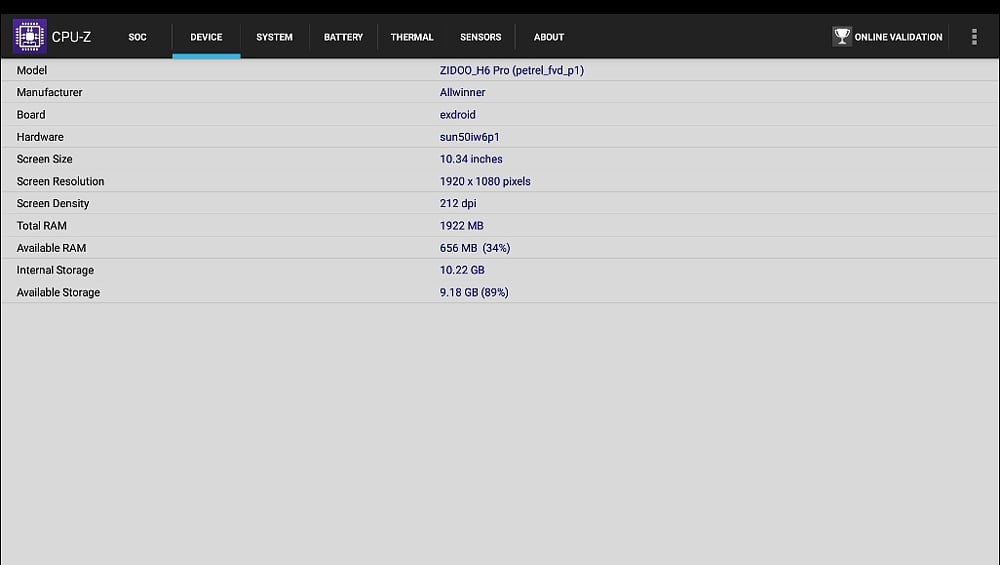Screen dimensions: 1000x565
Task: Click the 10.22 GB value
Action: 462,270
